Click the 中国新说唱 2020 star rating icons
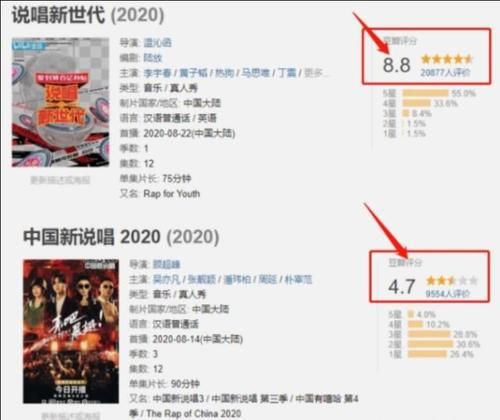 (452, 281)
